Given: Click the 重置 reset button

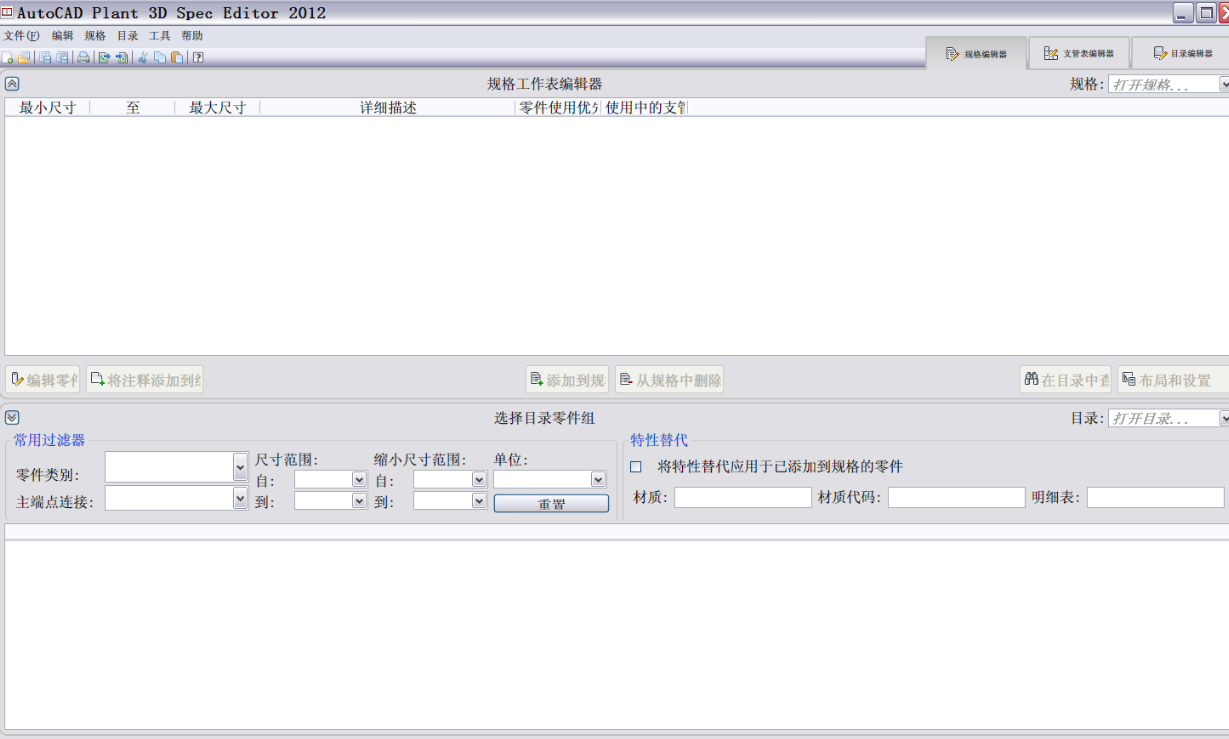Looking at the screenshot, I should (x=551, y=504).
